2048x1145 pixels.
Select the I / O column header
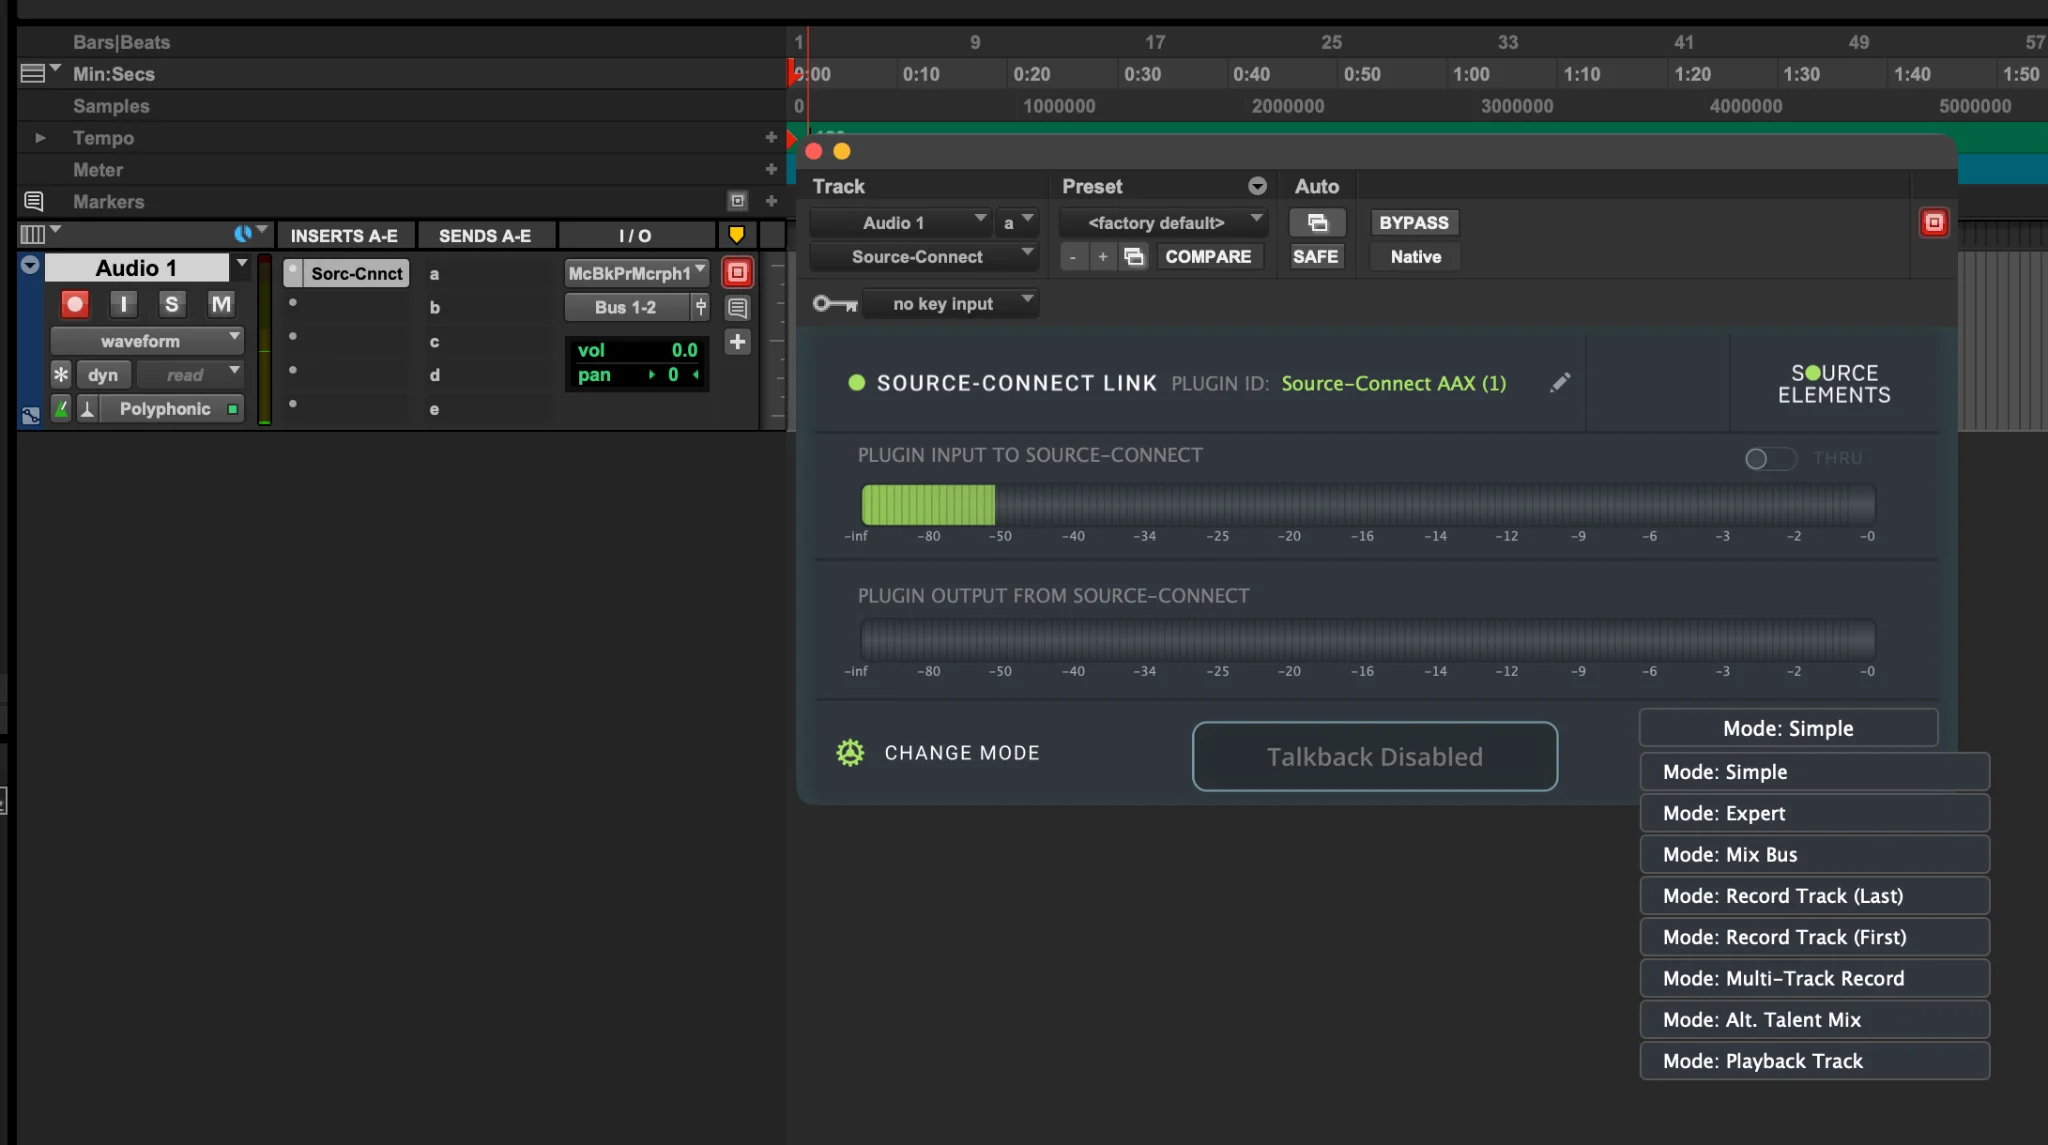pyautogui.click(x=635, y=236)
